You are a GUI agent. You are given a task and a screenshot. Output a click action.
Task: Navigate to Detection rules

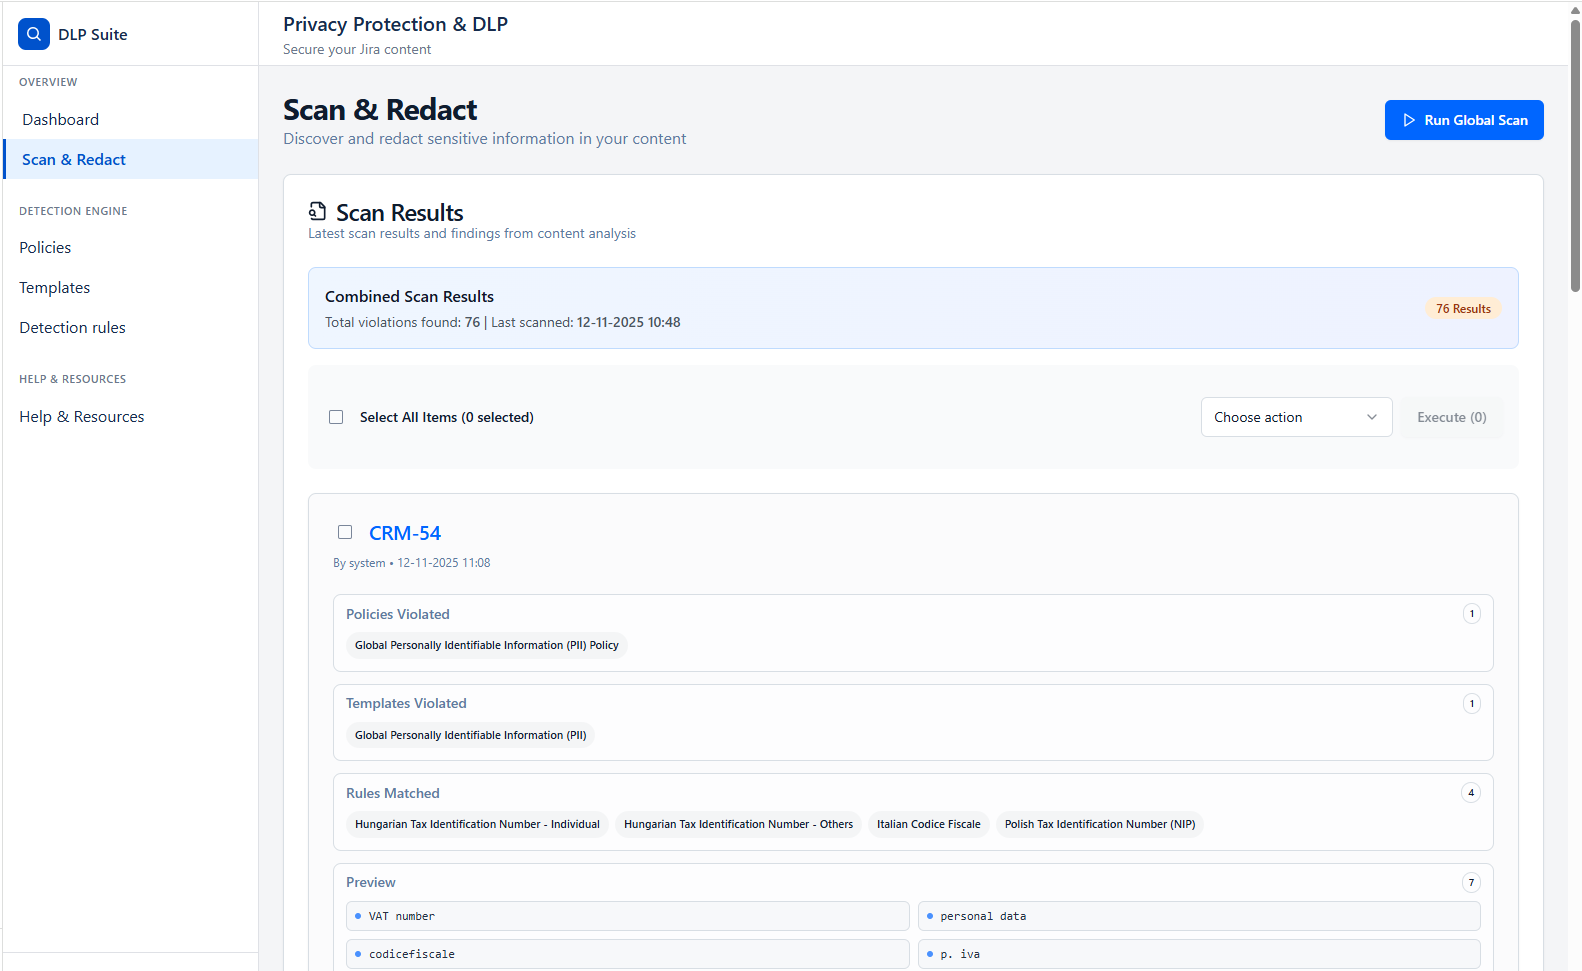pos(73,327)
